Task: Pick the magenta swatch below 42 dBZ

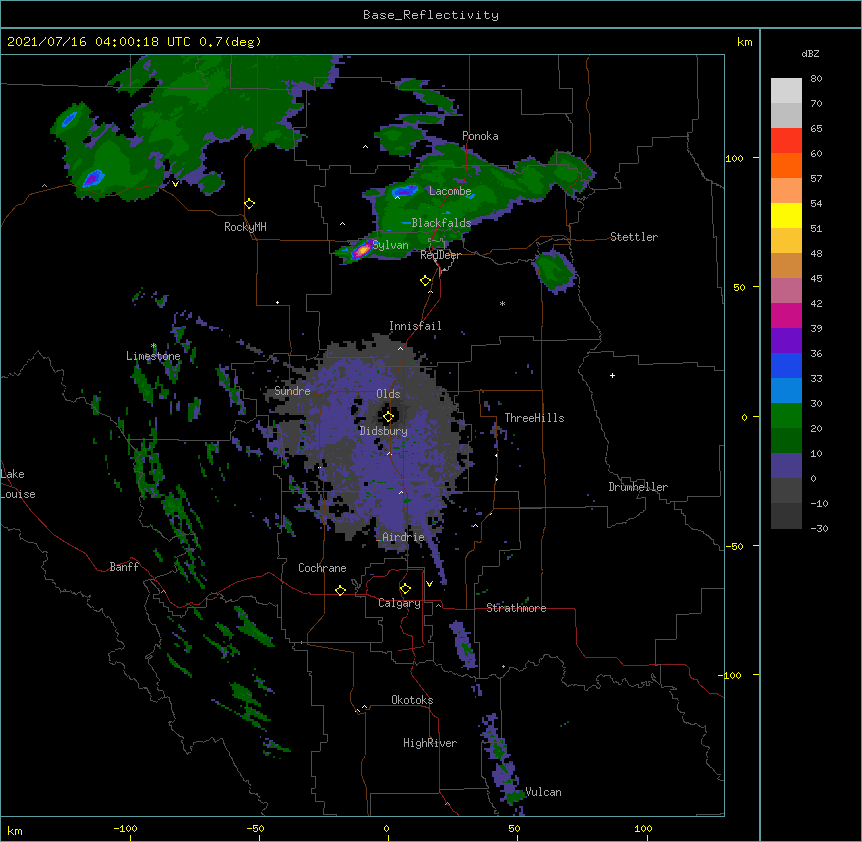Action: point(786,315)
